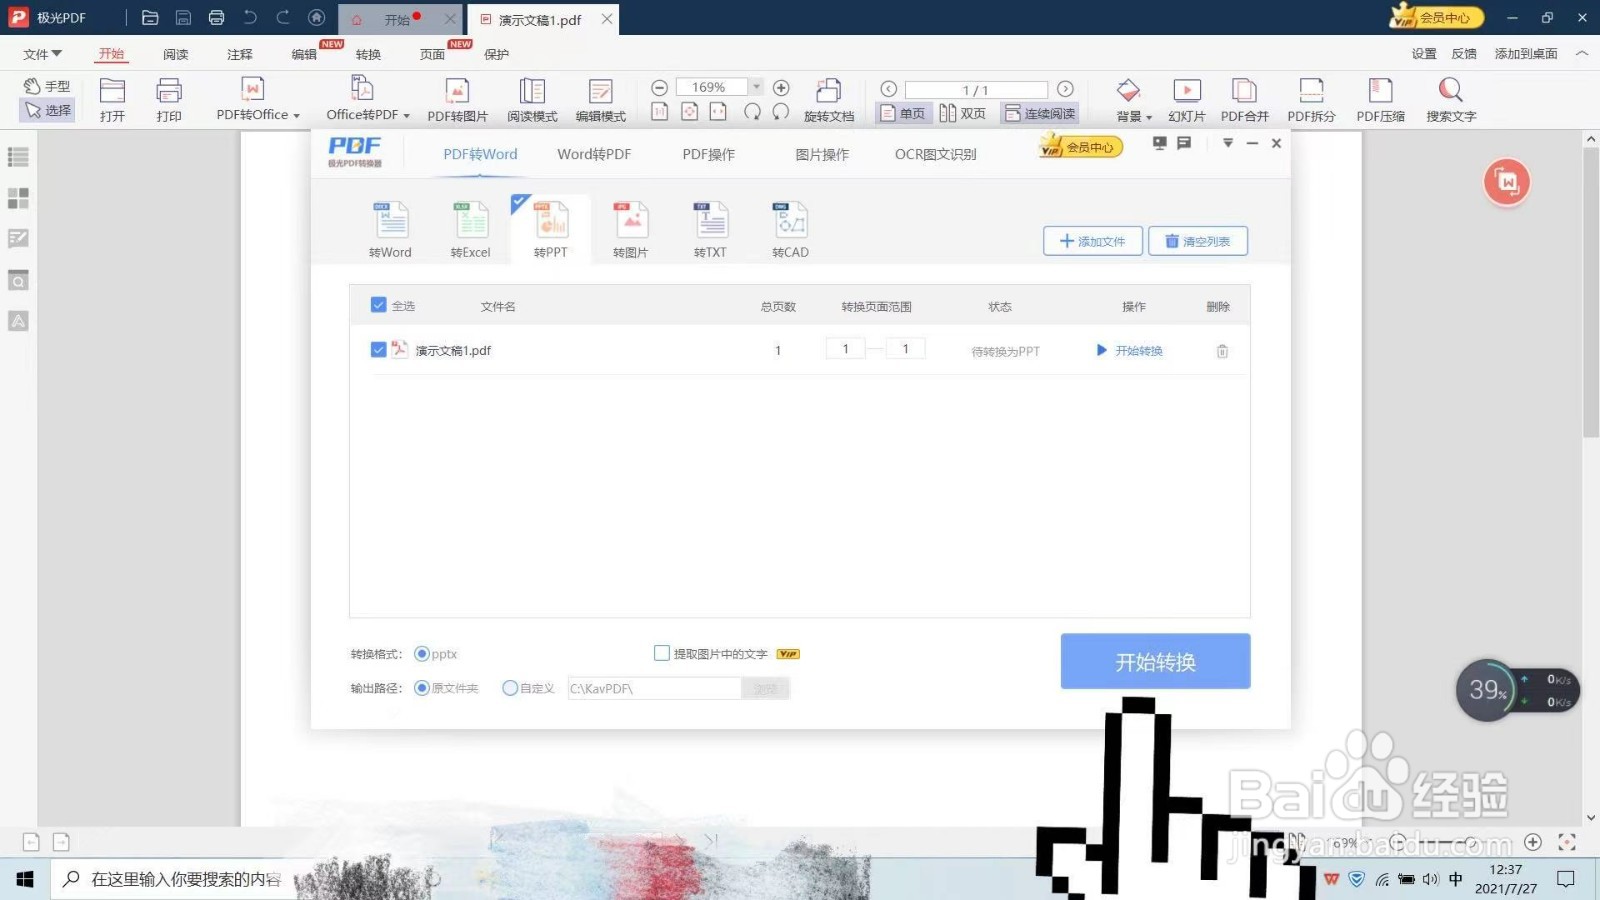
Task: Switch to 编辑模式 edit mode
Action: [601, 100]
